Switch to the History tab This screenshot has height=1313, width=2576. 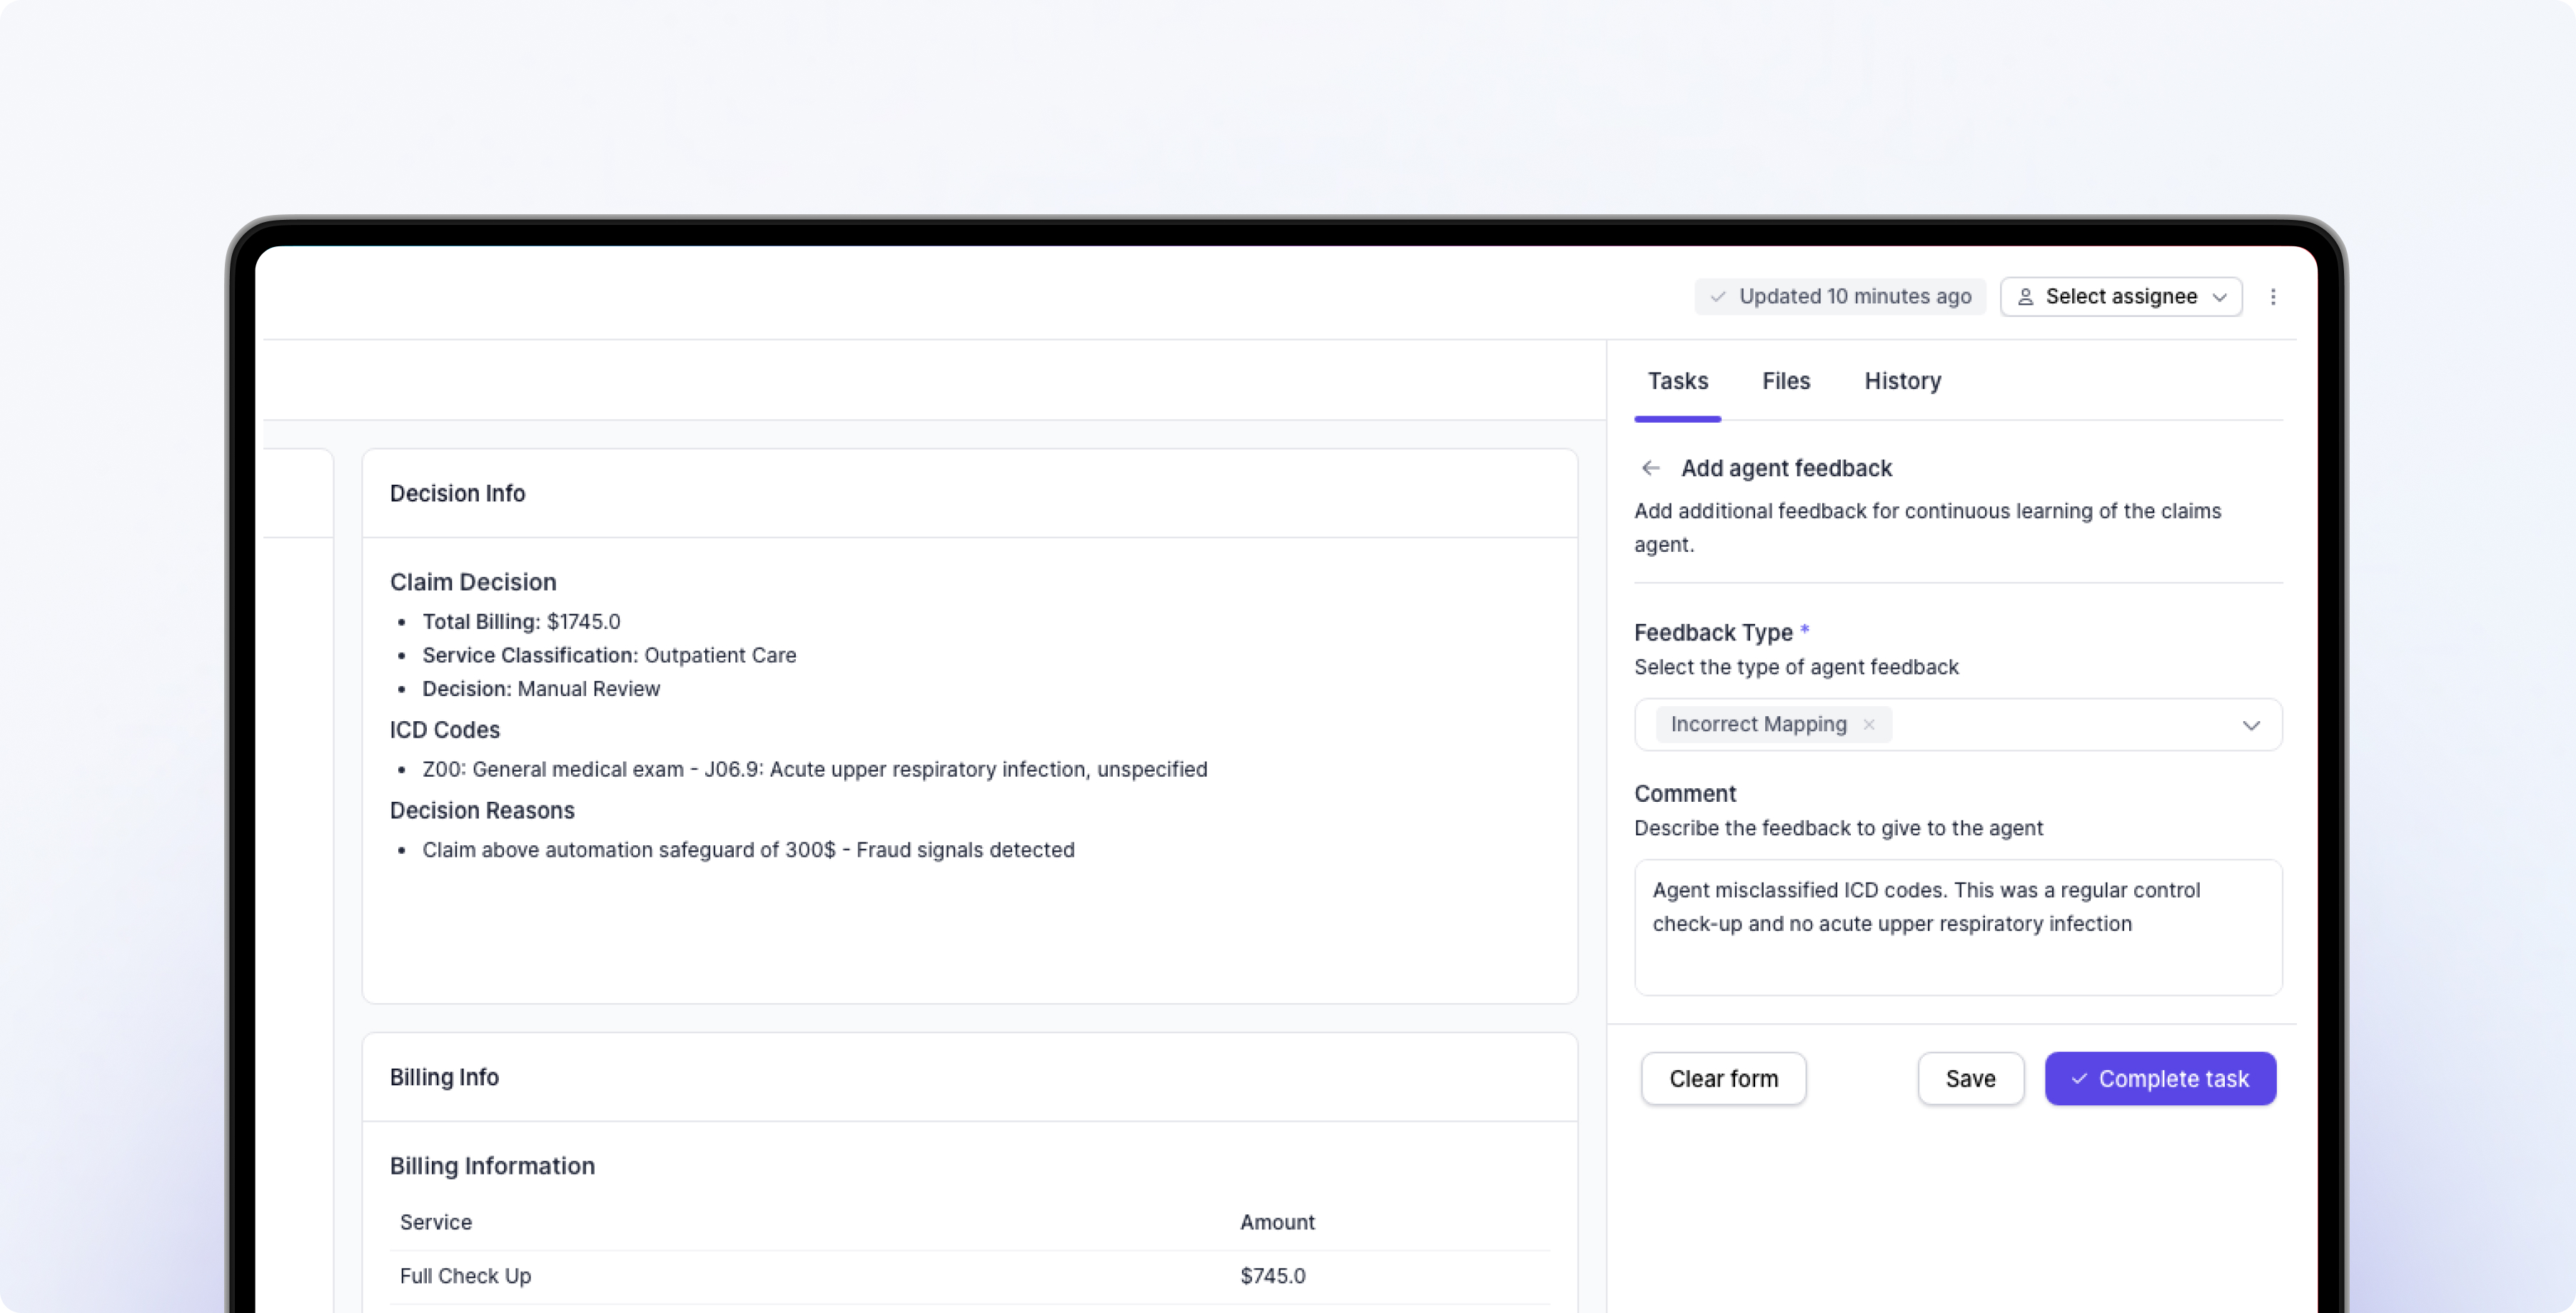1902,381
